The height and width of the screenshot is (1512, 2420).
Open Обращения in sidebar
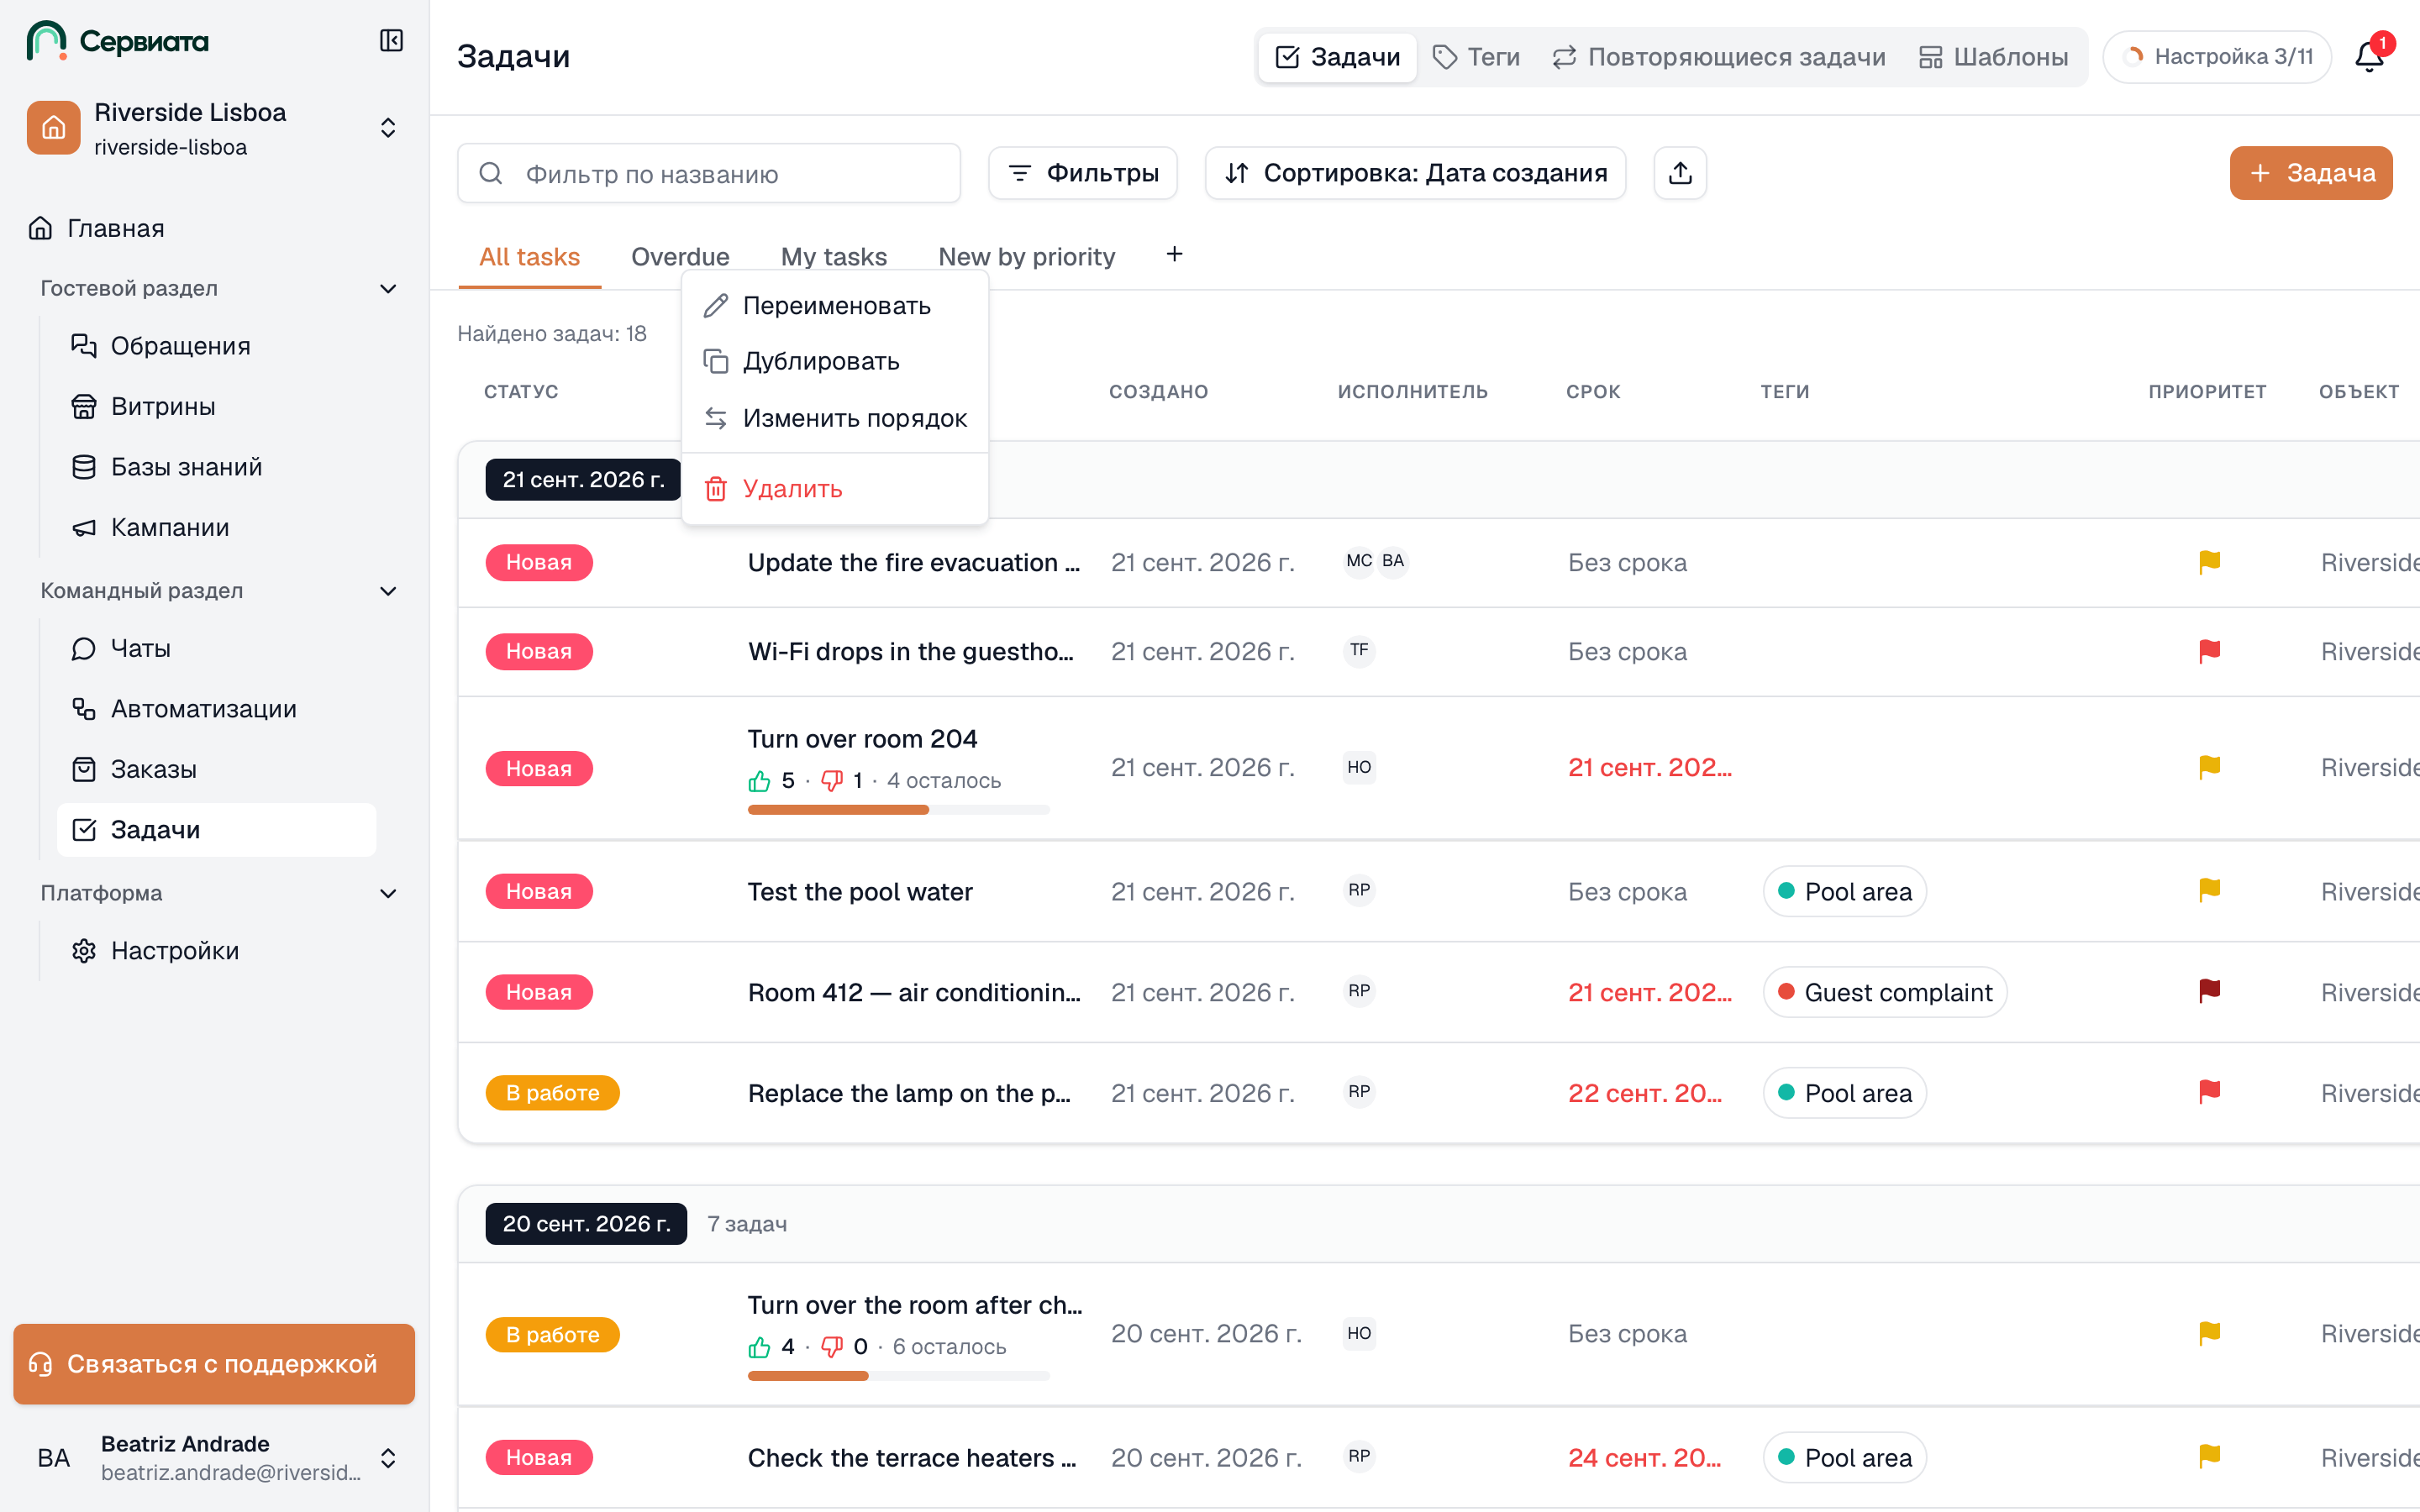[x=216, y=346]
